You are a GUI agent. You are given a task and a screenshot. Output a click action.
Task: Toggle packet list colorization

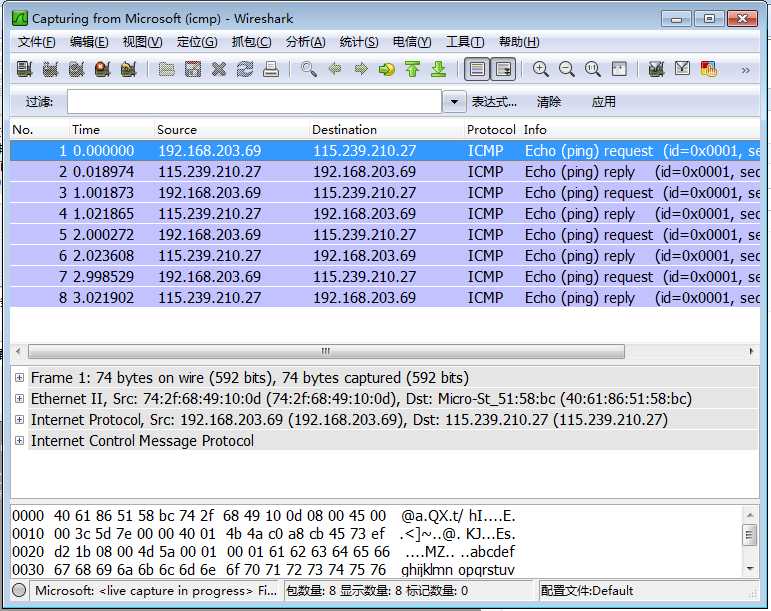point(477,69)
